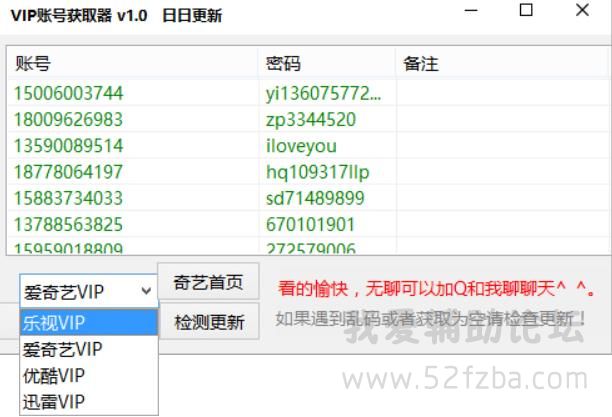Pick 优酷VIP from the dropdown list
Image resolution: width=612 pixels, height=417 pixels.
89,376
